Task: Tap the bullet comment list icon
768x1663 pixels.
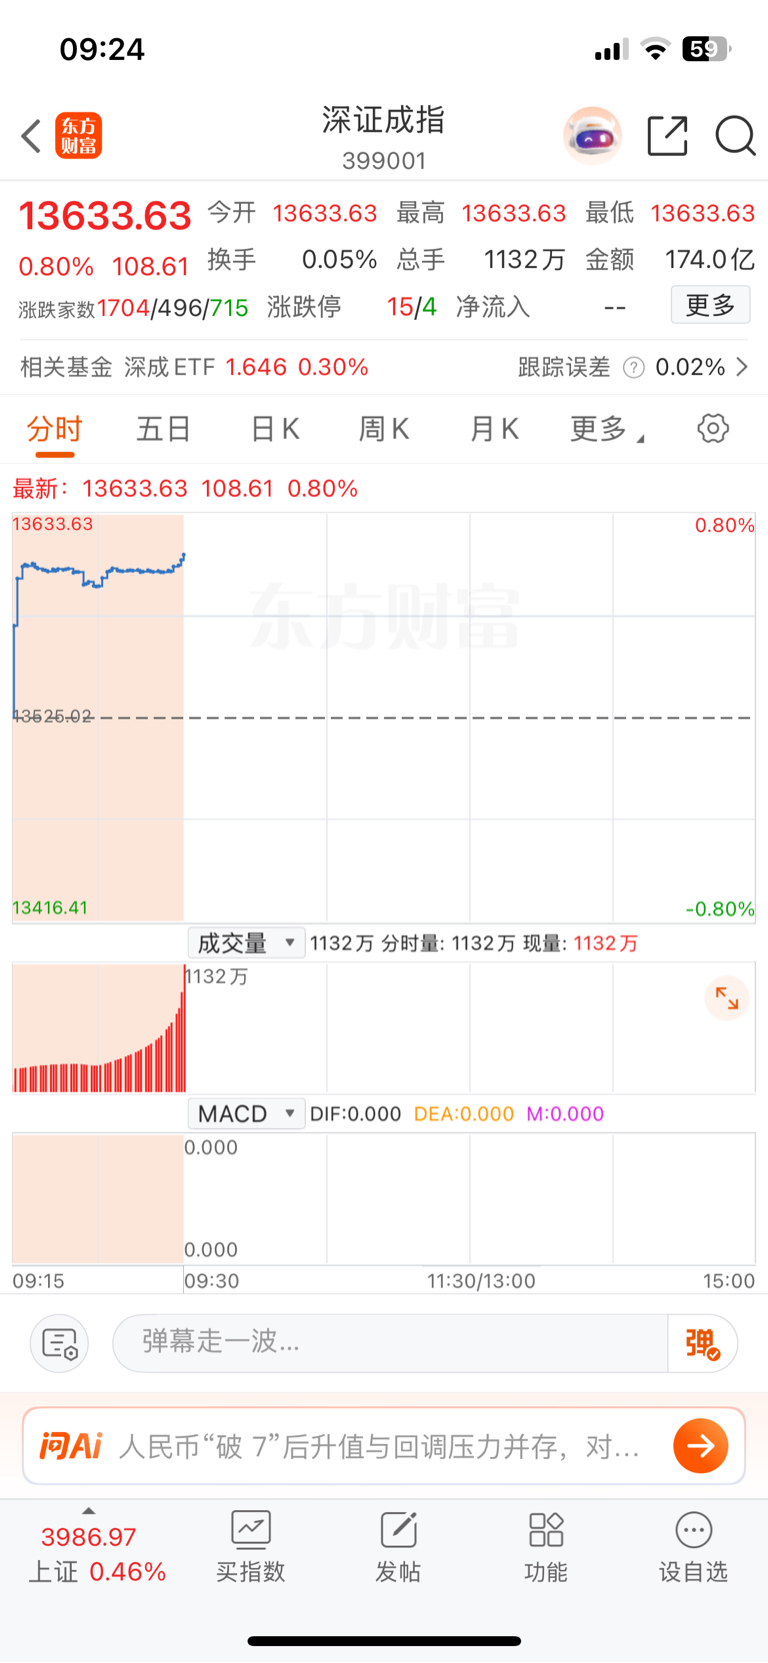Action: pos(60,1343)
